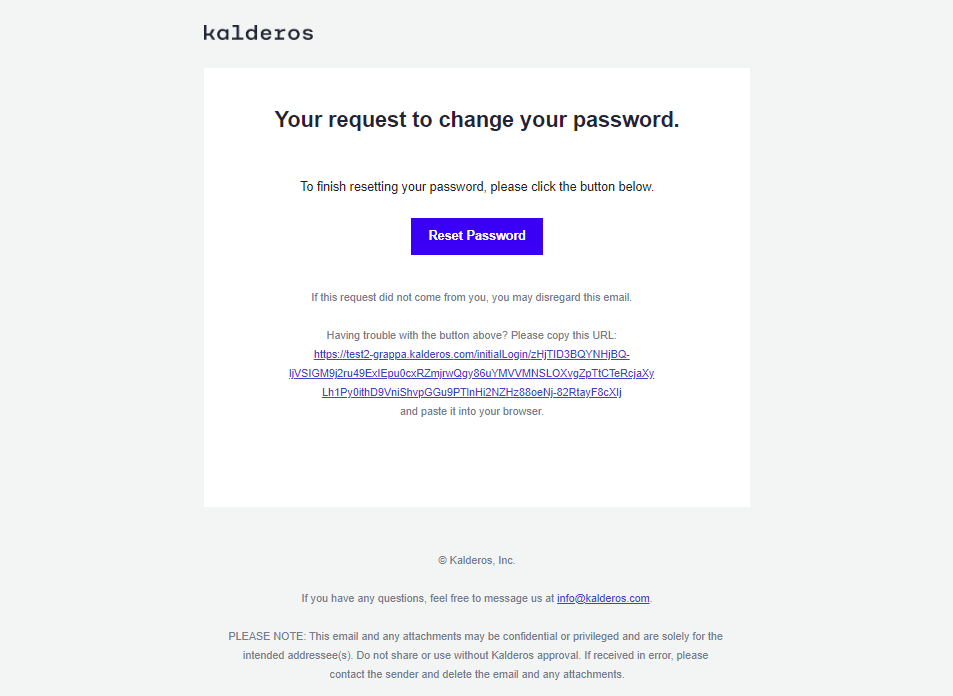
Task: Click the URL line starting with Lh1Py0ithD9
Action: (472, 392)
